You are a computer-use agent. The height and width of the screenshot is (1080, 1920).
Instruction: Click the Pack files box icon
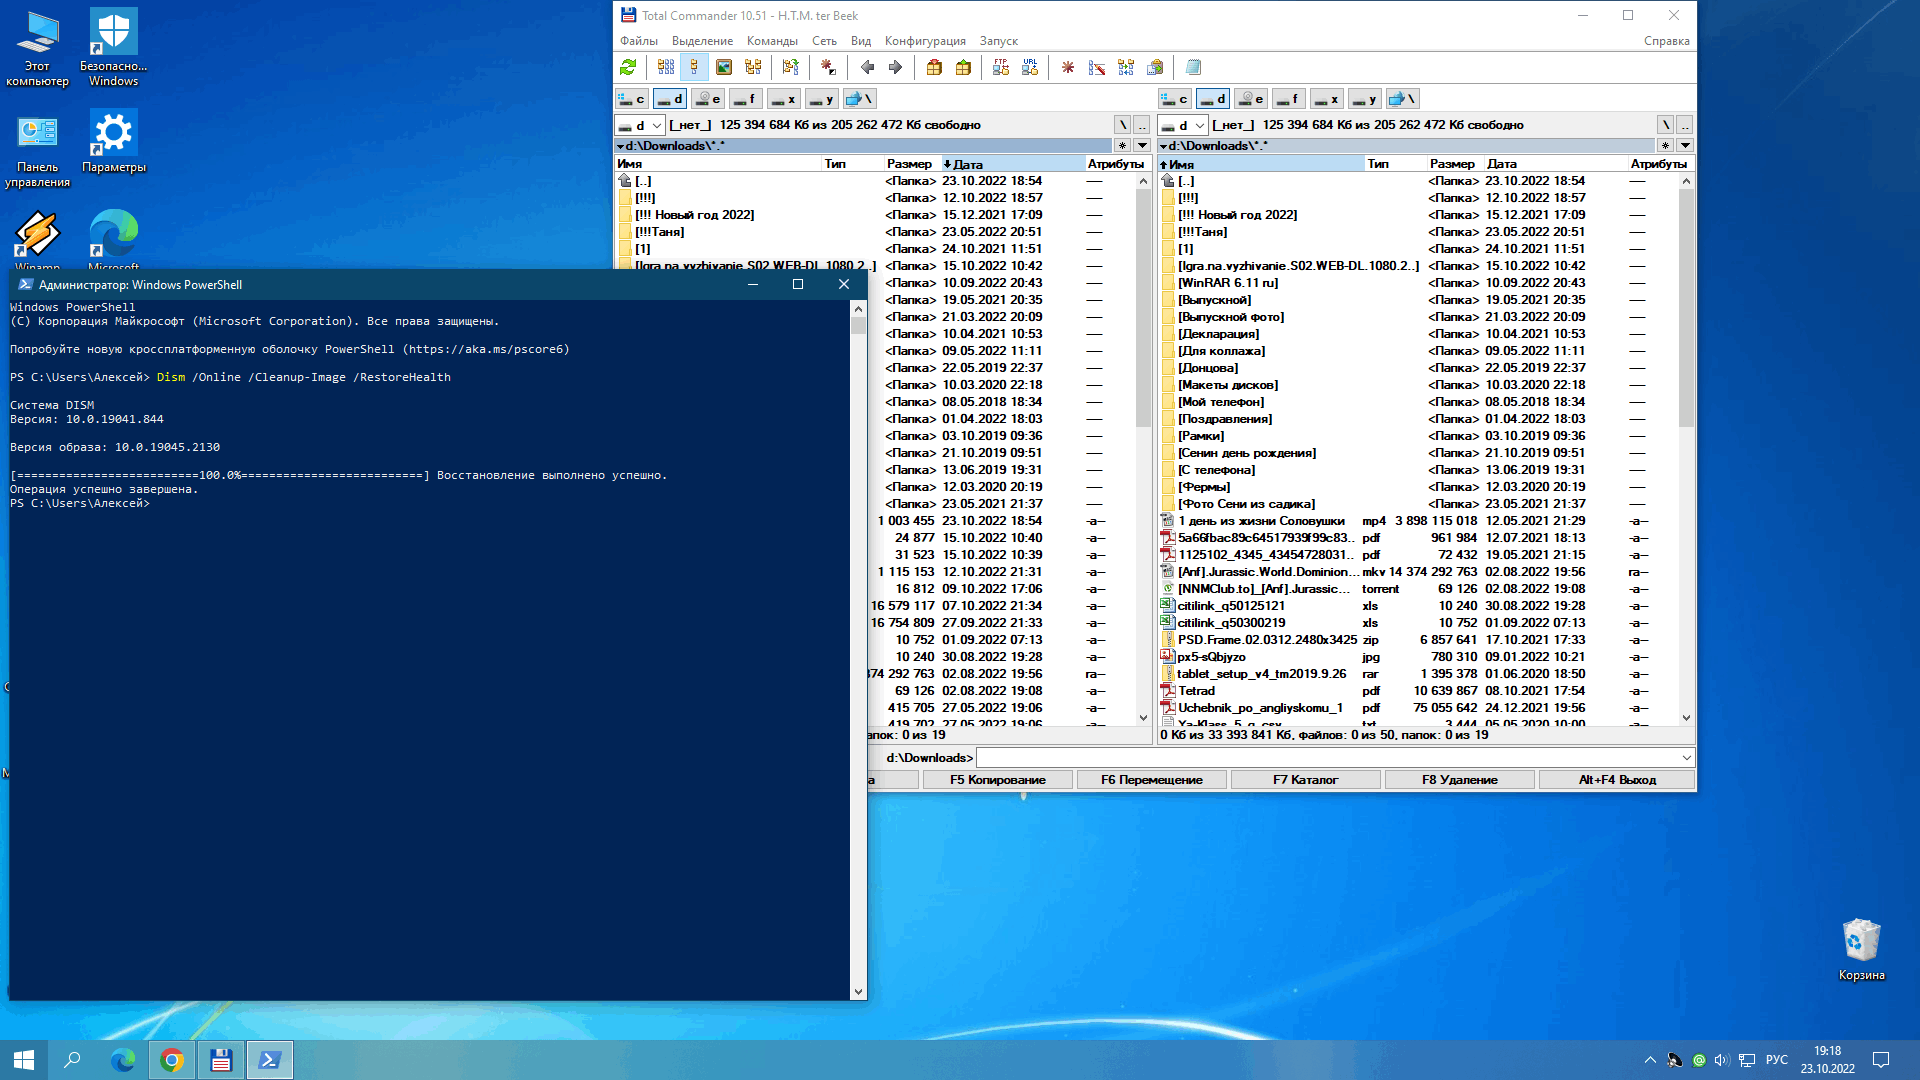(x=934, y=67)
